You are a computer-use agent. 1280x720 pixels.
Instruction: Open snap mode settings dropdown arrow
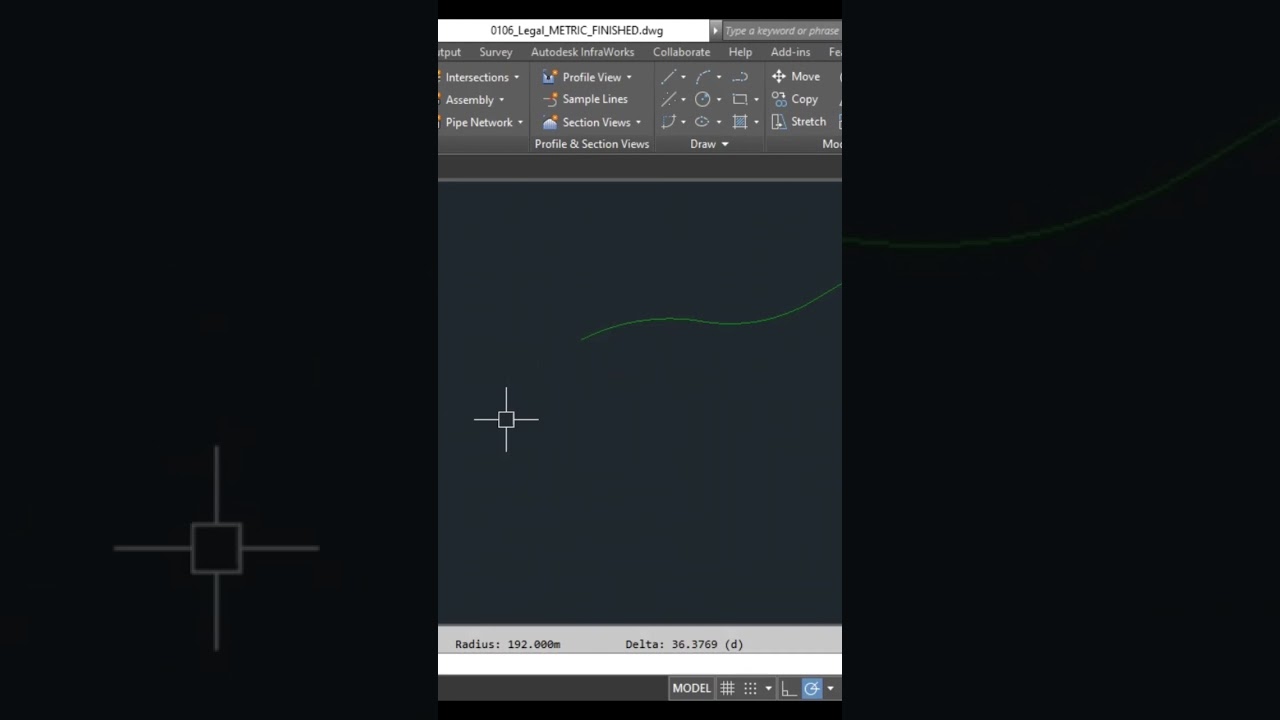[768, 688]
